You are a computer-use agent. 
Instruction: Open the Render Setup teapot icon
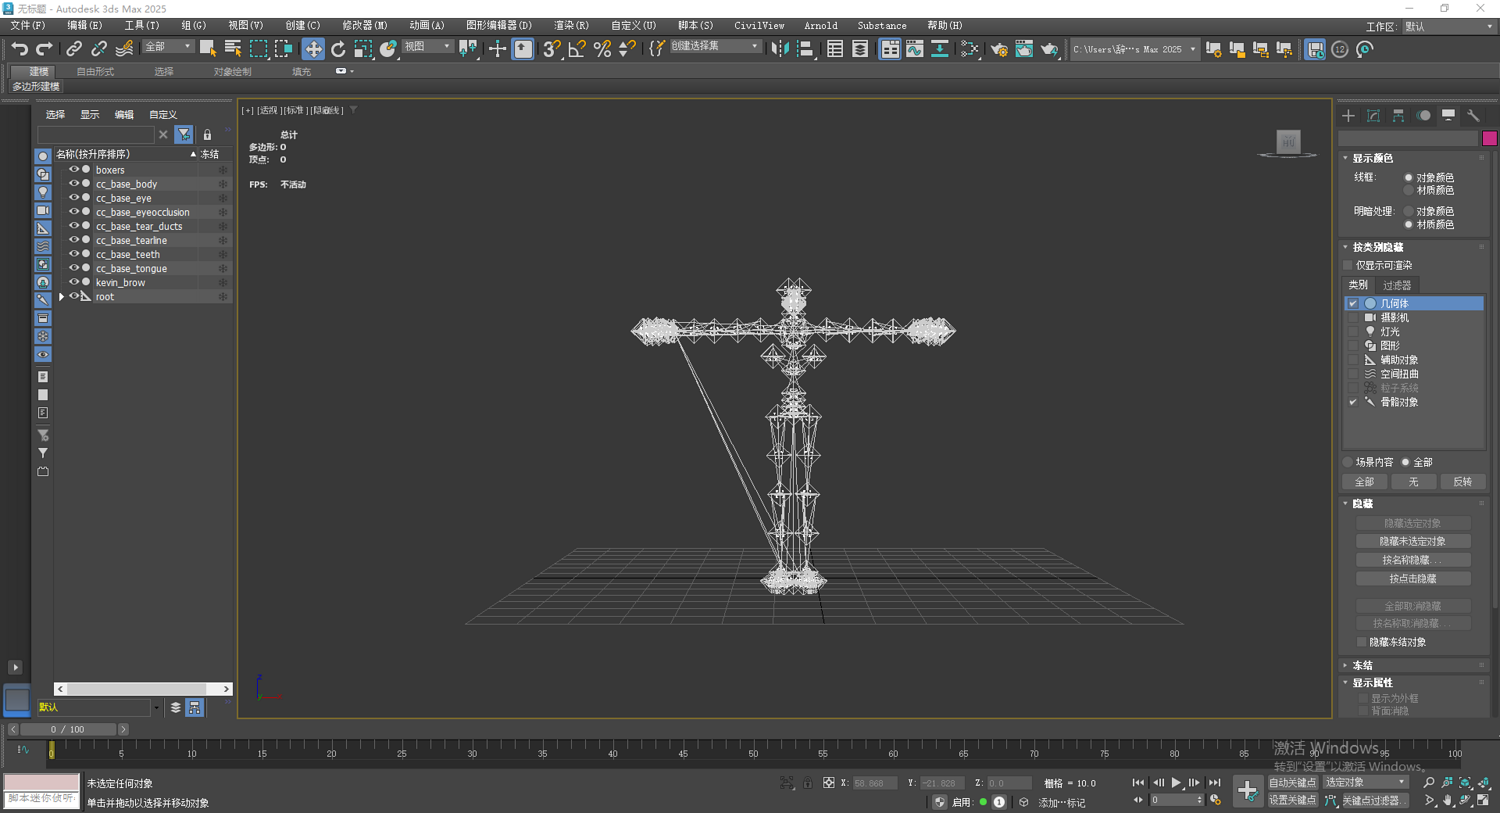click(x=999, y=49)
